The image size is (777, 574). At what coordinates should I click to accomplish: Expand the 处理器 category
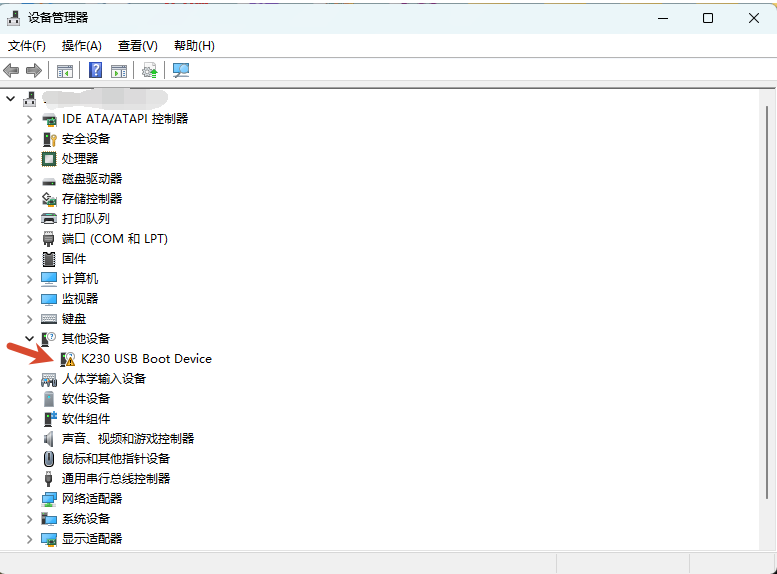click(30, 159)
